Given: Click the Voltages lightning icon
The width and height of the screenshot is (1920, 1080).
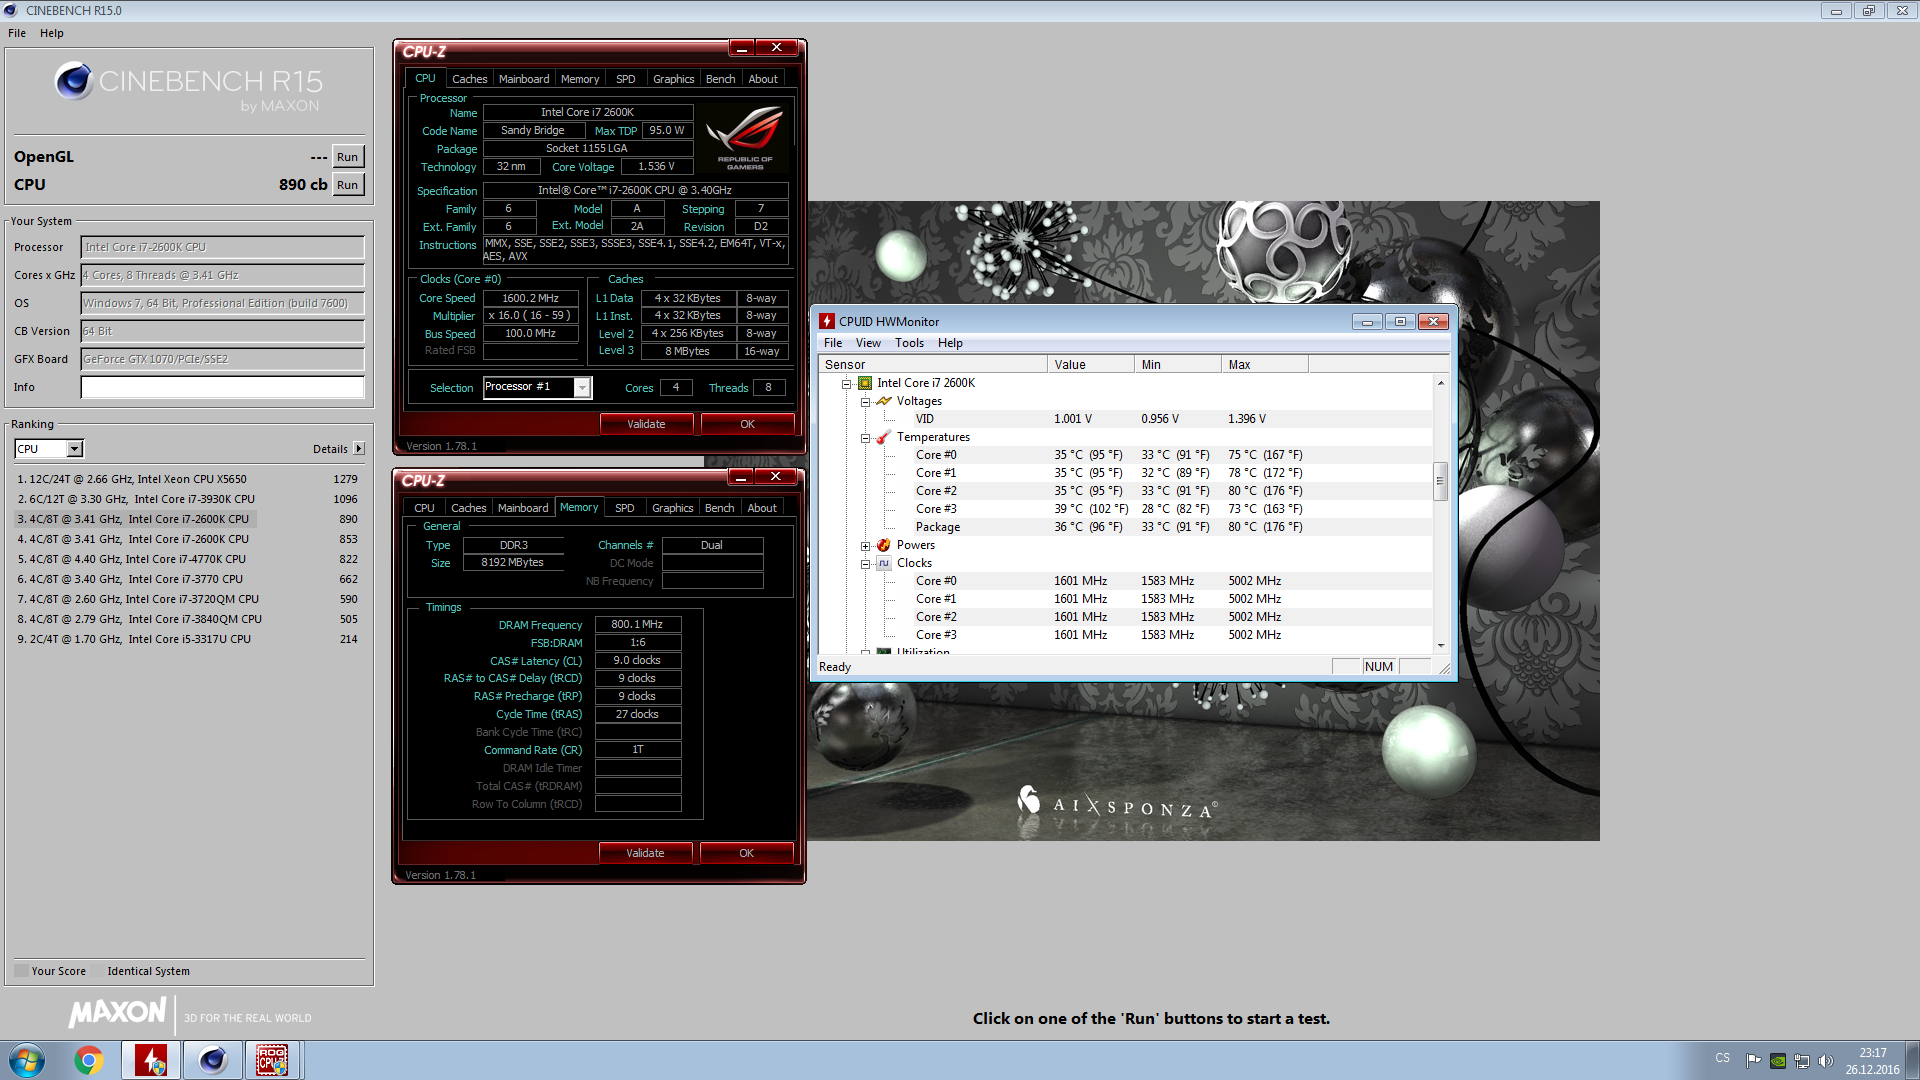Looking at the screenshot, I should pos(884,401).
